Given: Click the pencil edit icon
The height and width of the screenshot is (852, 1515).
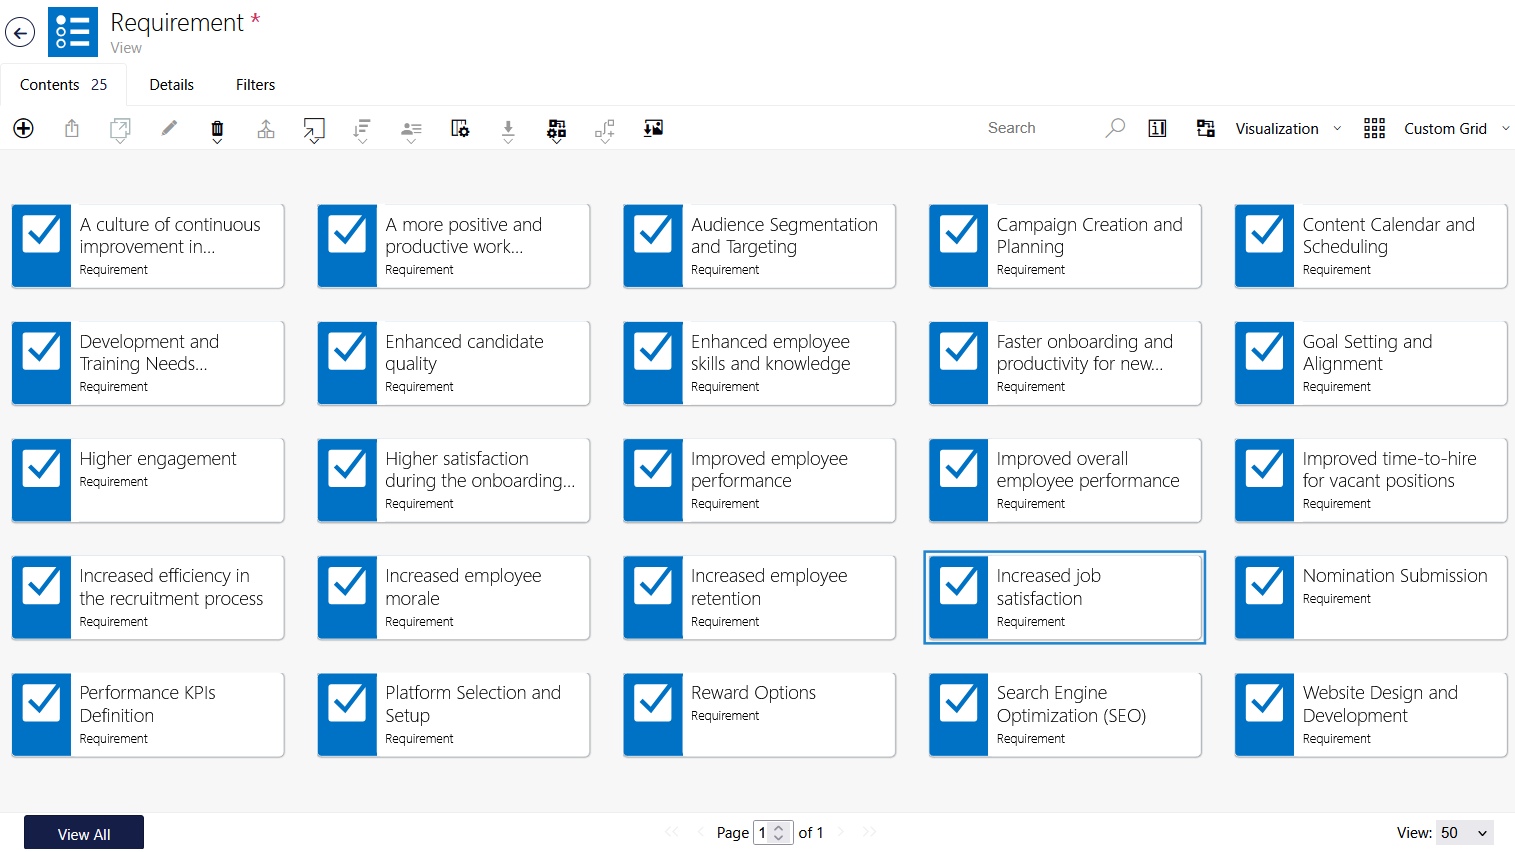Looking at the screenshot, I should pos(169,128).
